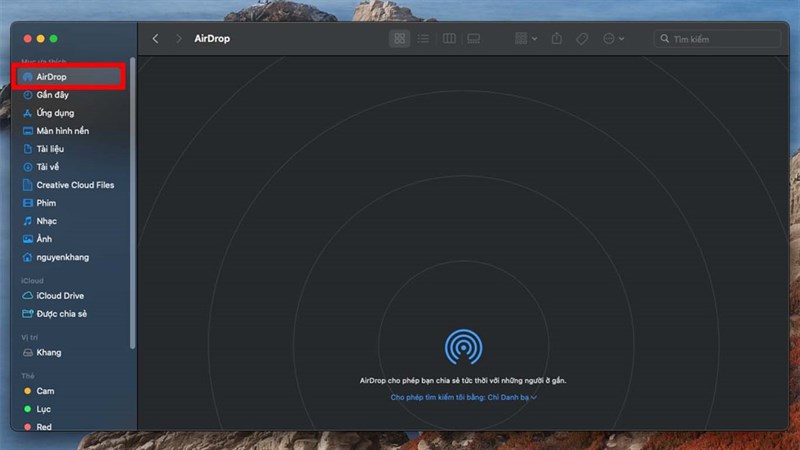Click the Nhạc music note icon
This screenshot has height=450, width=800.
[x=28, y=221]
